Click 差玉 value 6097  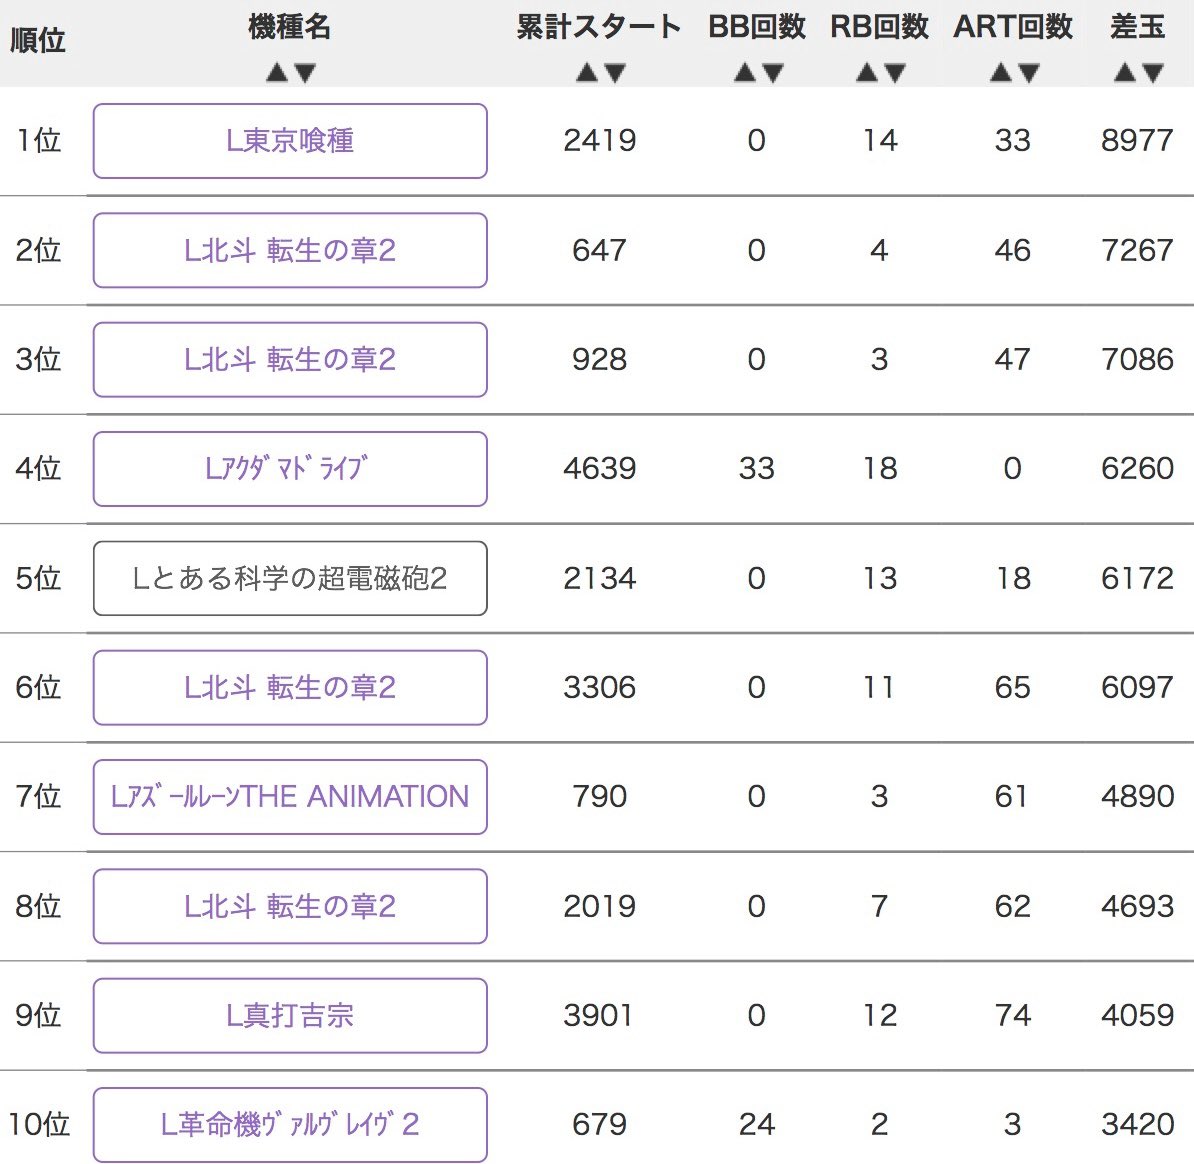[1138, 687]
